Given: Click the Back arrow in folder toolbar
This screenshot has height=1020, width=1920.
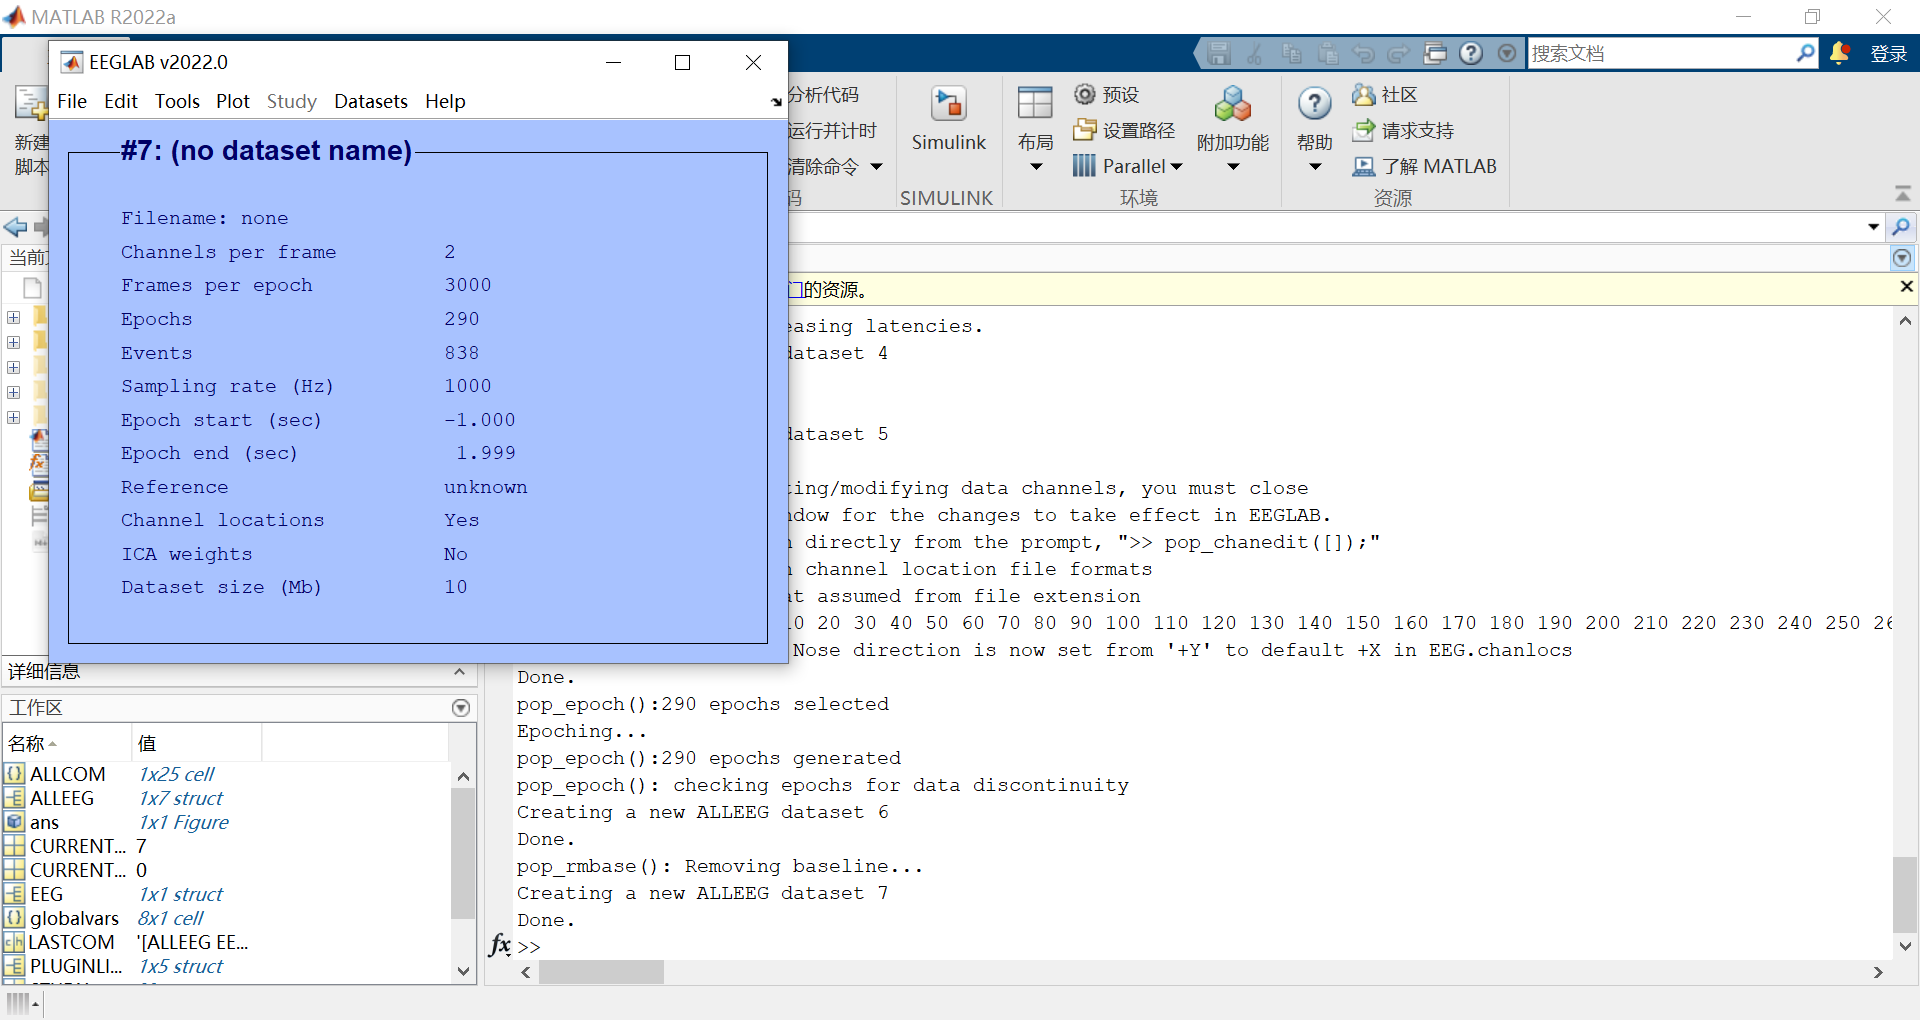Looking at the screenshot, I should [x=15, y=227].
